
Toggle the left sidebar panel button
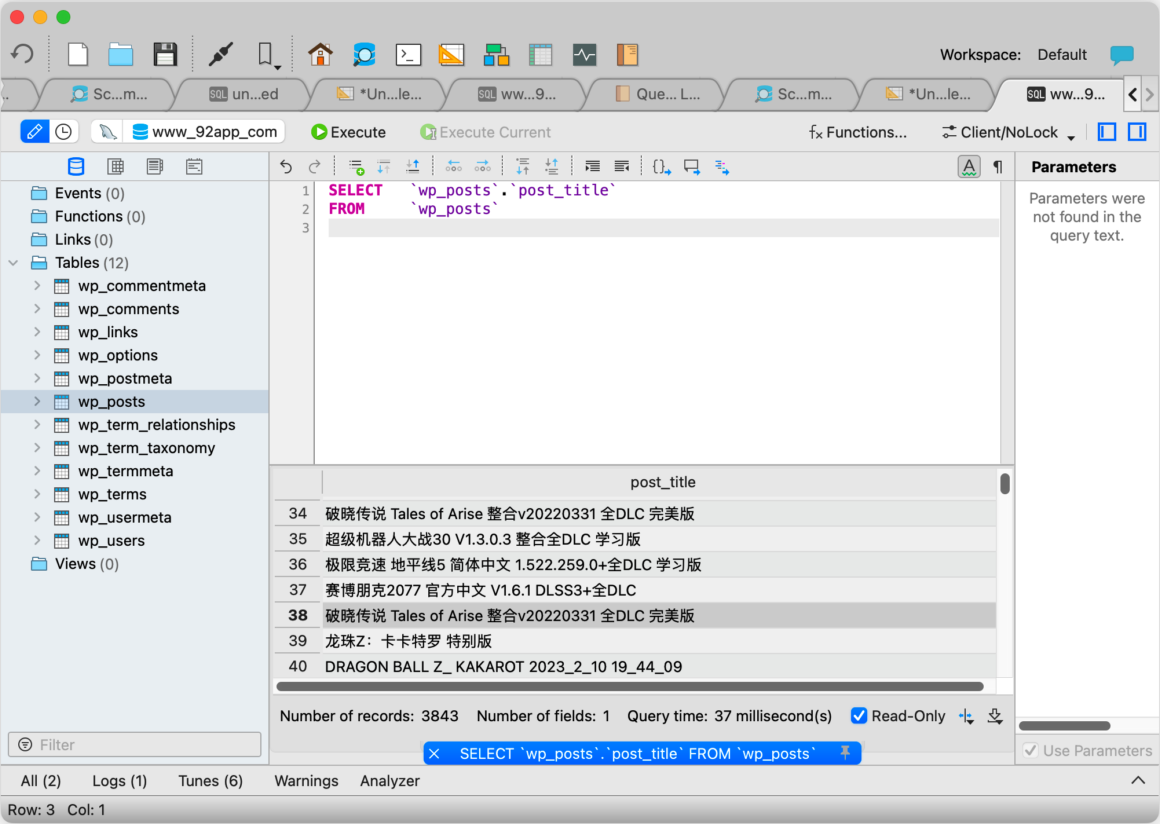pyautogui.click(x=1107, y=132)
